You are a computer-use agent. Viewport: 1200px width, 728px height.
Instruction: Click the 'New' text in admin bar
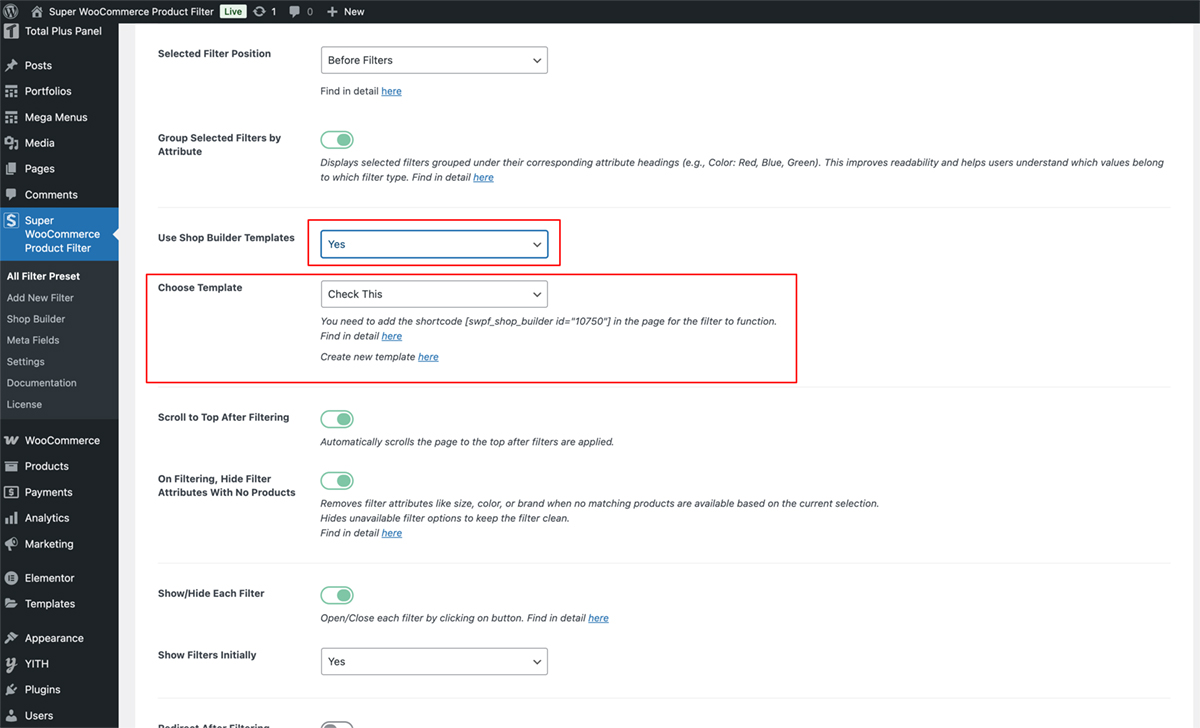pos(354,12)
